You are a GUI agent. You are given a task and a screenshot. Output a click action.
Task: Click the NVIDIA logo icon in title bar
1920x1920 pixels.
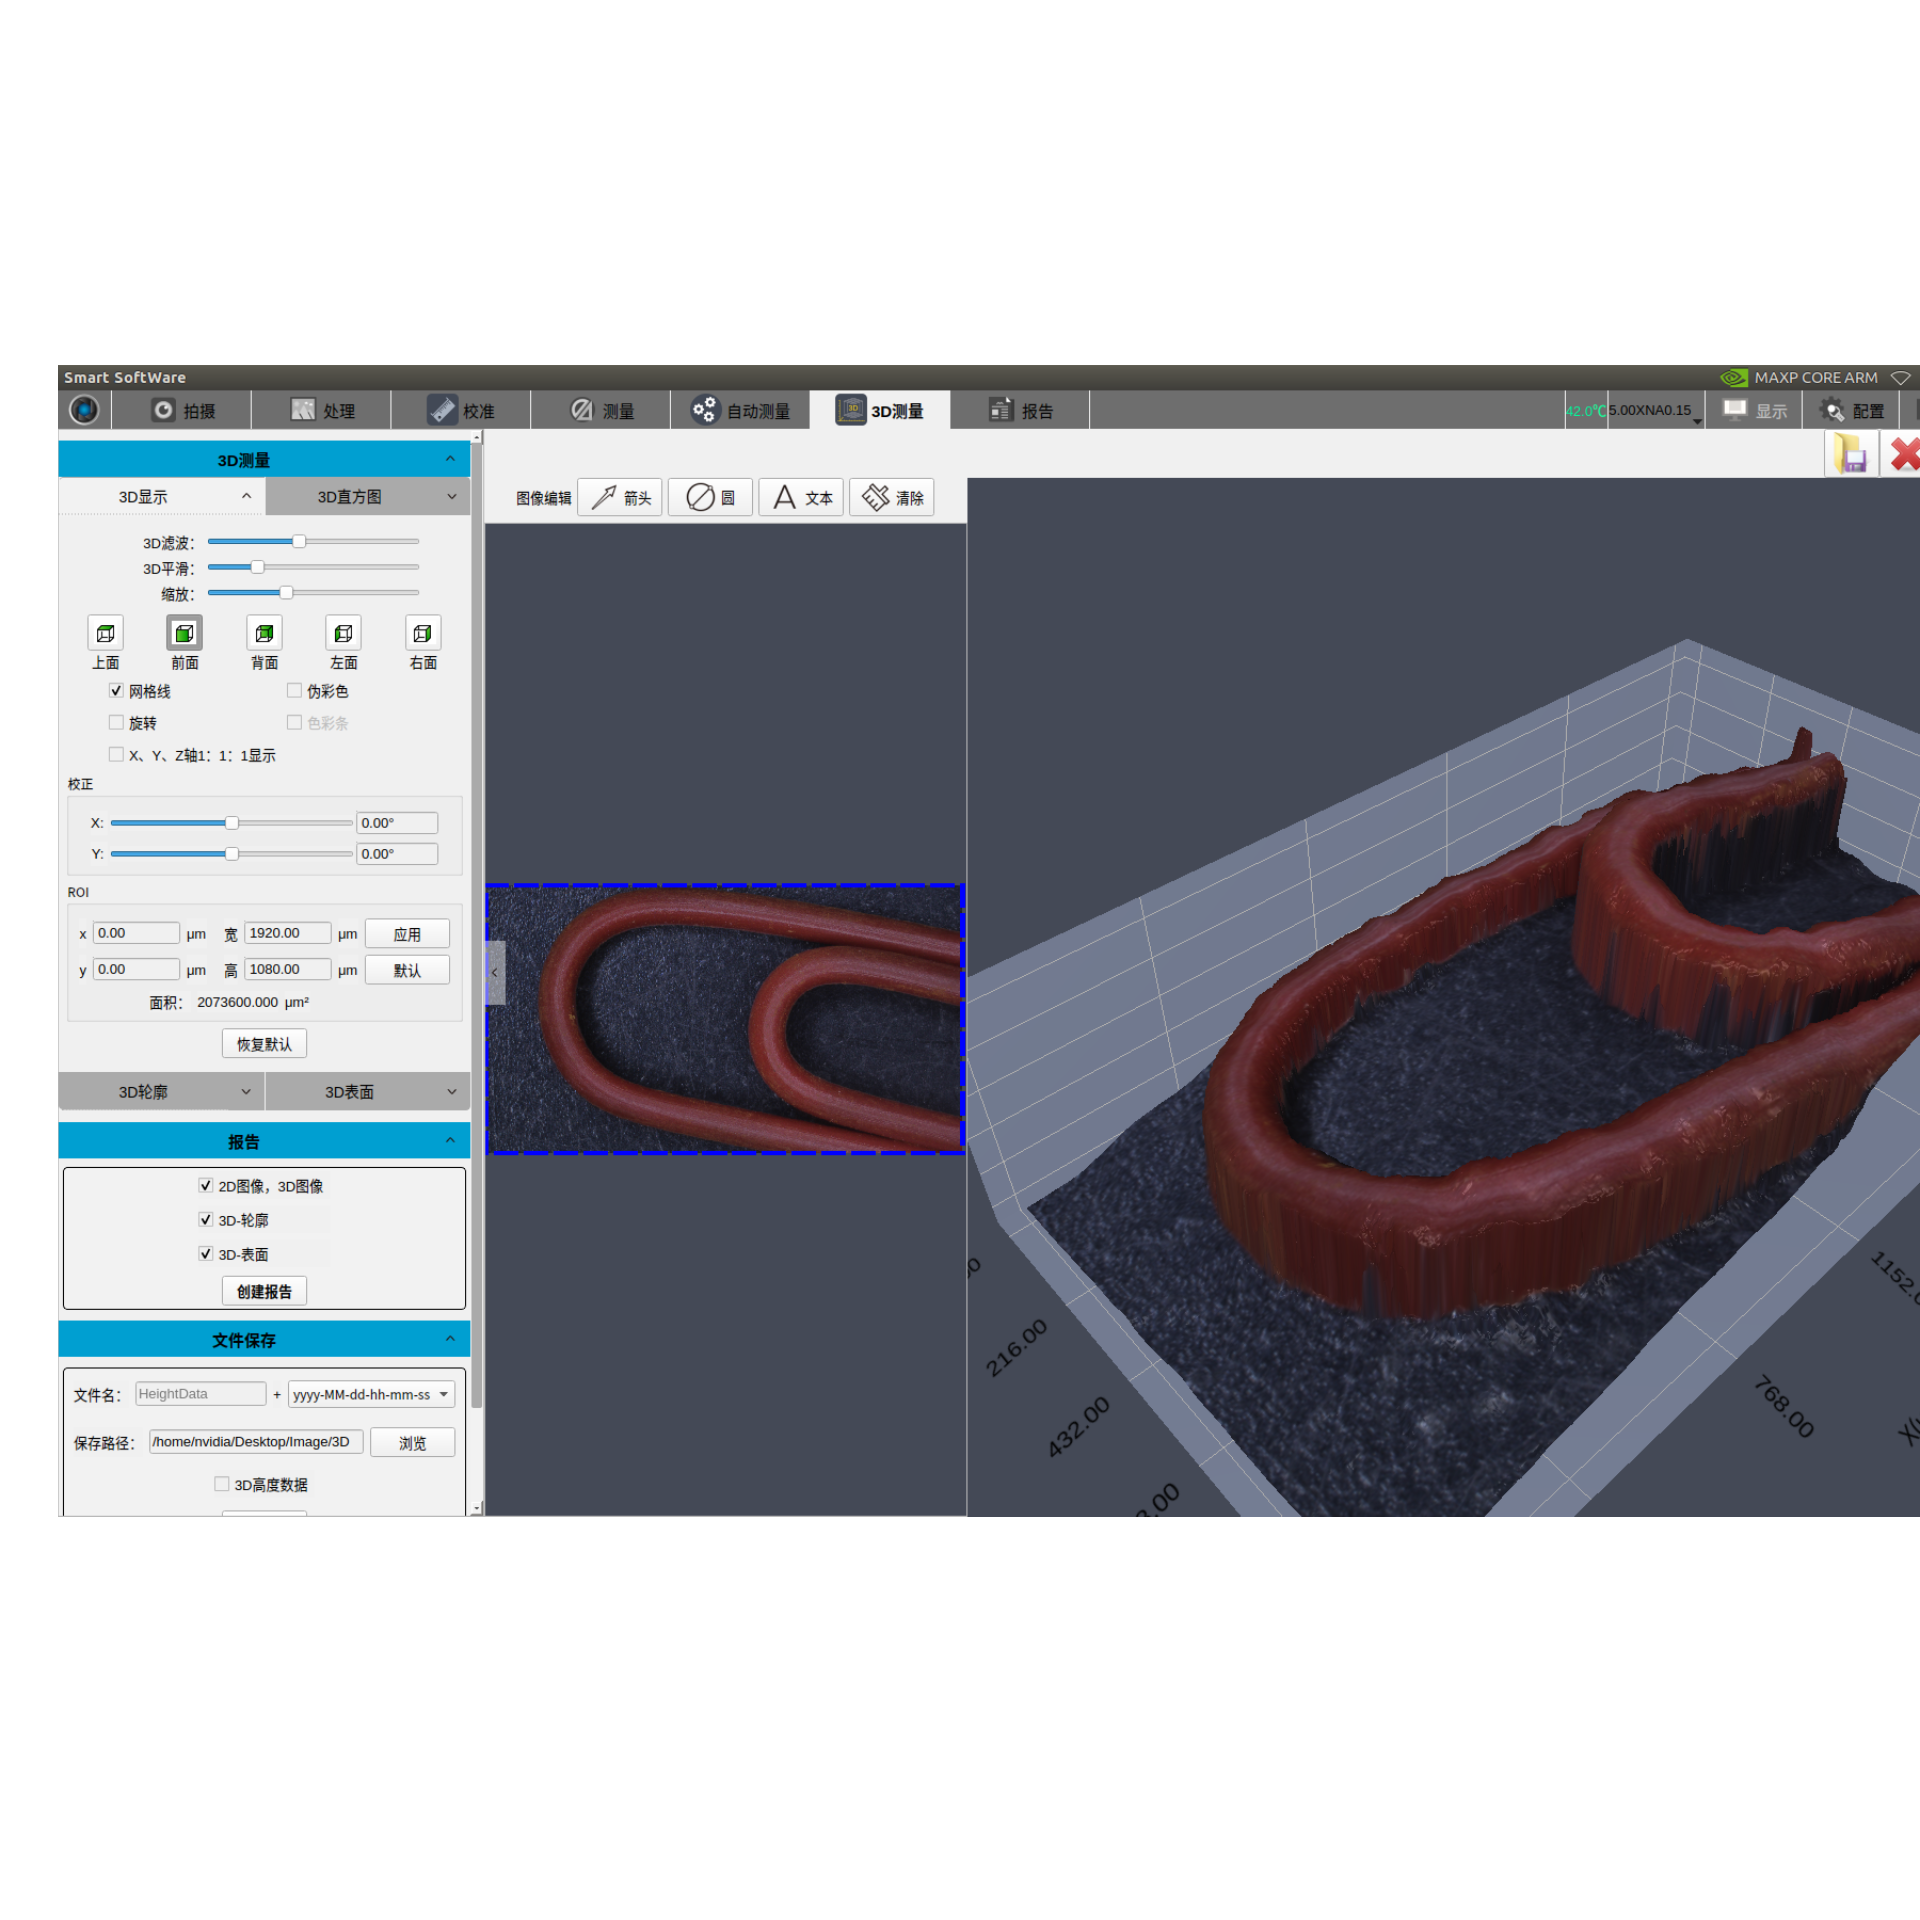click(x=1734, y=378)
